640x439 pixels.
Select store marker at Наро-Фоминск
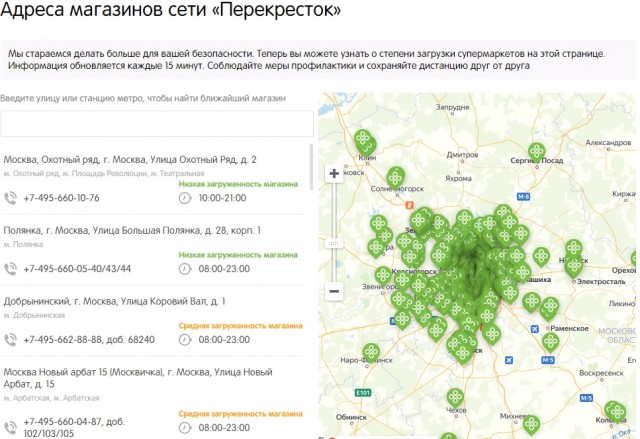pos(371,353)
